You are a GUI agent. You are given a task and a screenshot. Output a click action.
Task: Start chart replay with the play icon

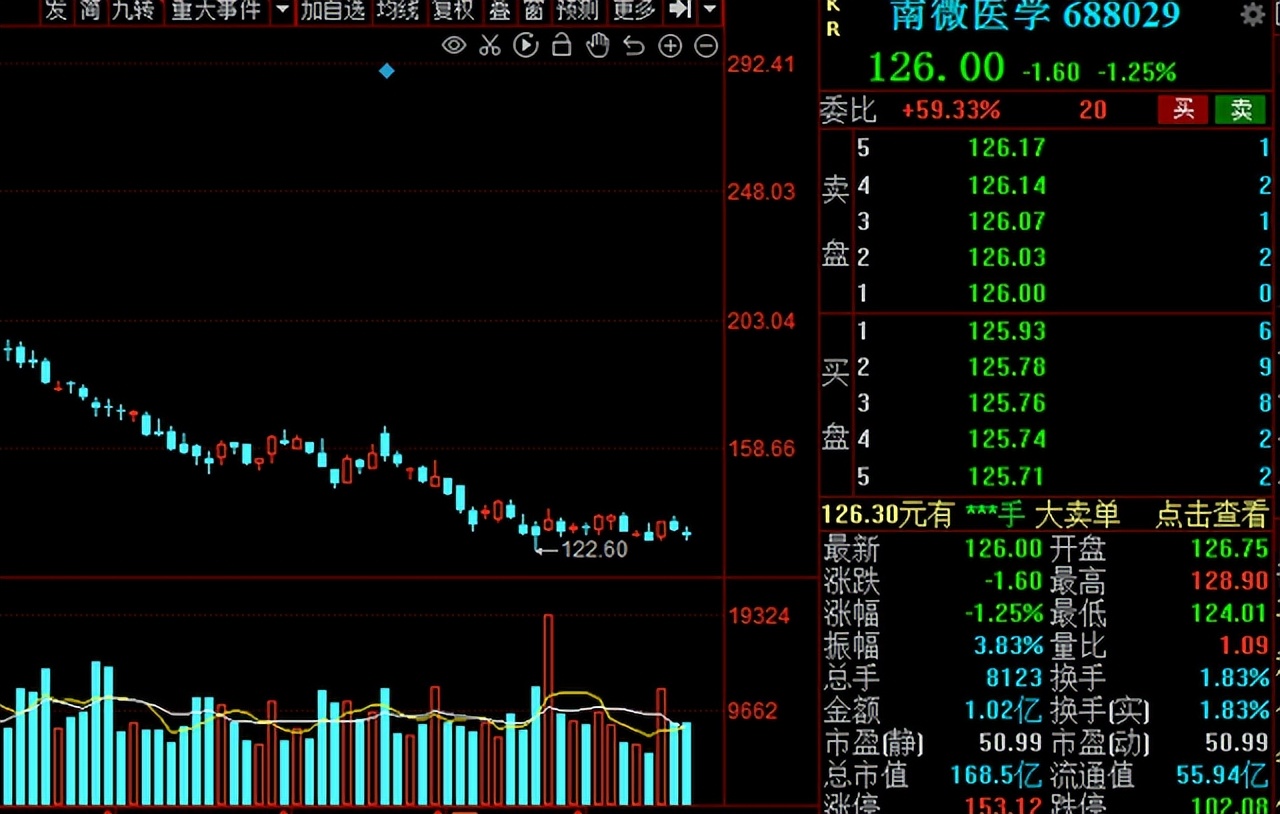point(526,45)
